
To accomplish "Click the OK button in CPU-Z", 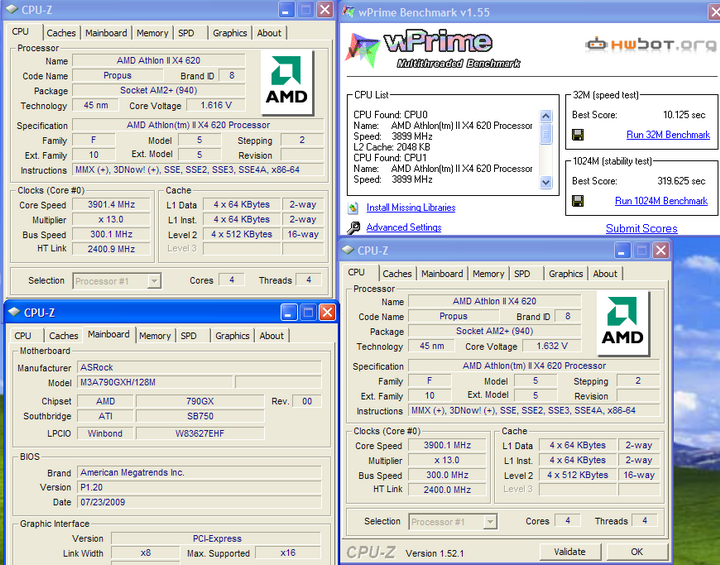I will pyautogui.click(x=637, y=552).
